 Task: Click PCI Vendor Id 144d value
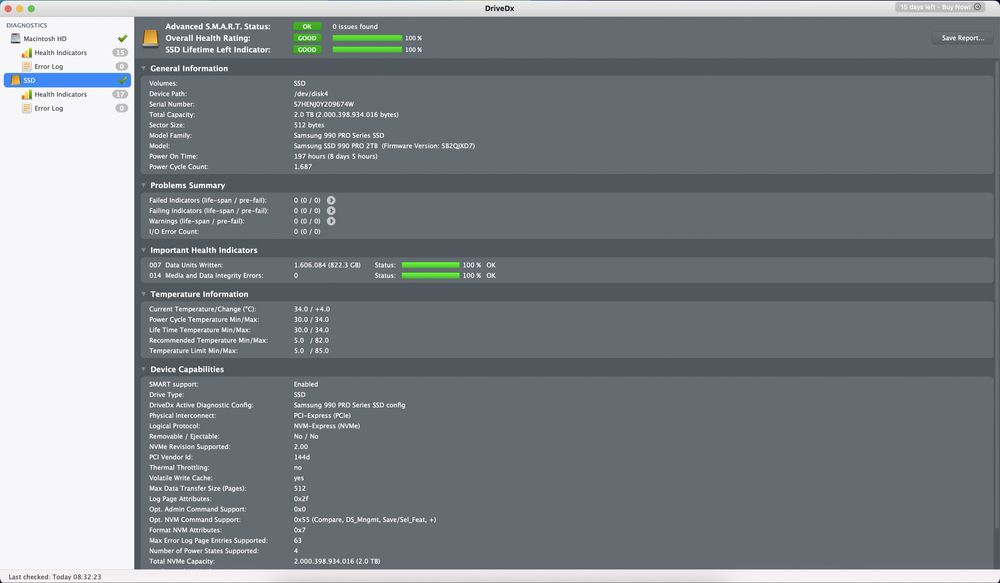tap(302, 457)
